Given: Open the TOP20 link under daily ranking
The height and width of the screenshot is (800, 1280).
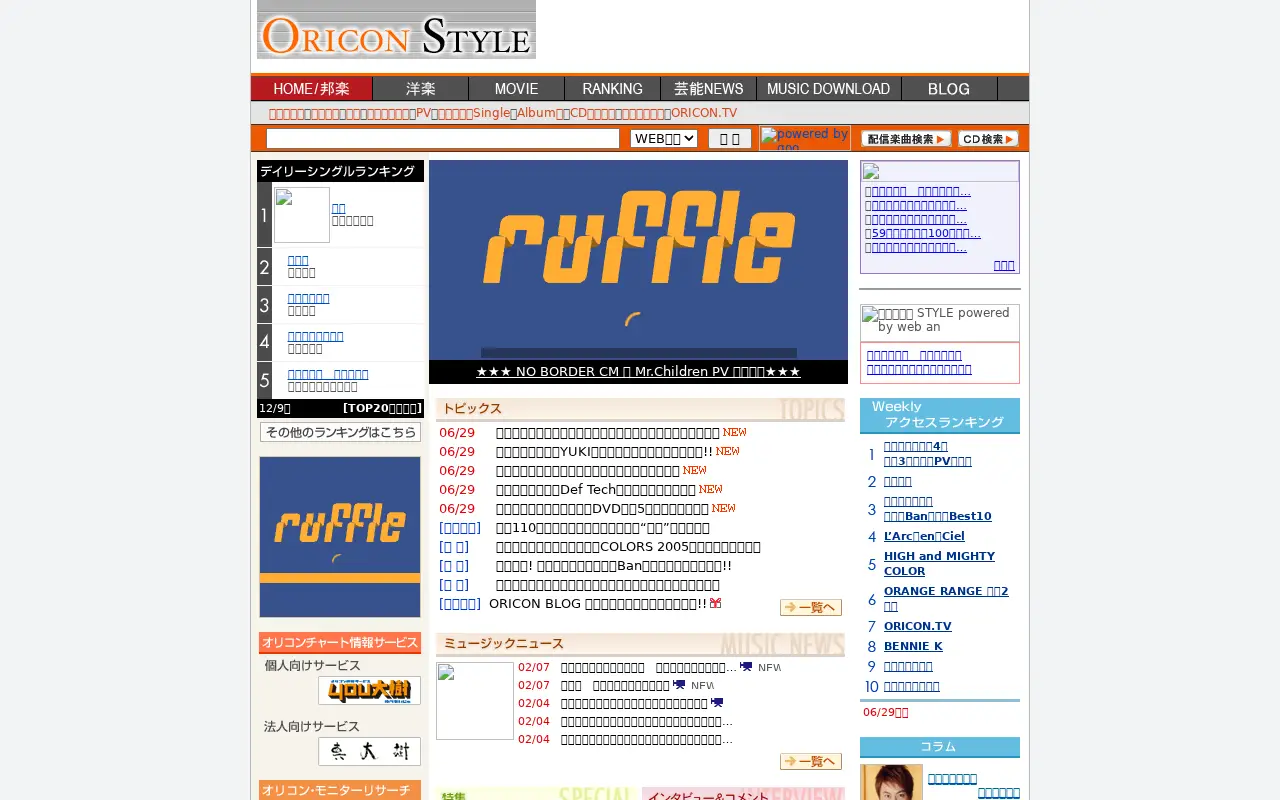Looking at the screenshot, I should pos(382,408).
